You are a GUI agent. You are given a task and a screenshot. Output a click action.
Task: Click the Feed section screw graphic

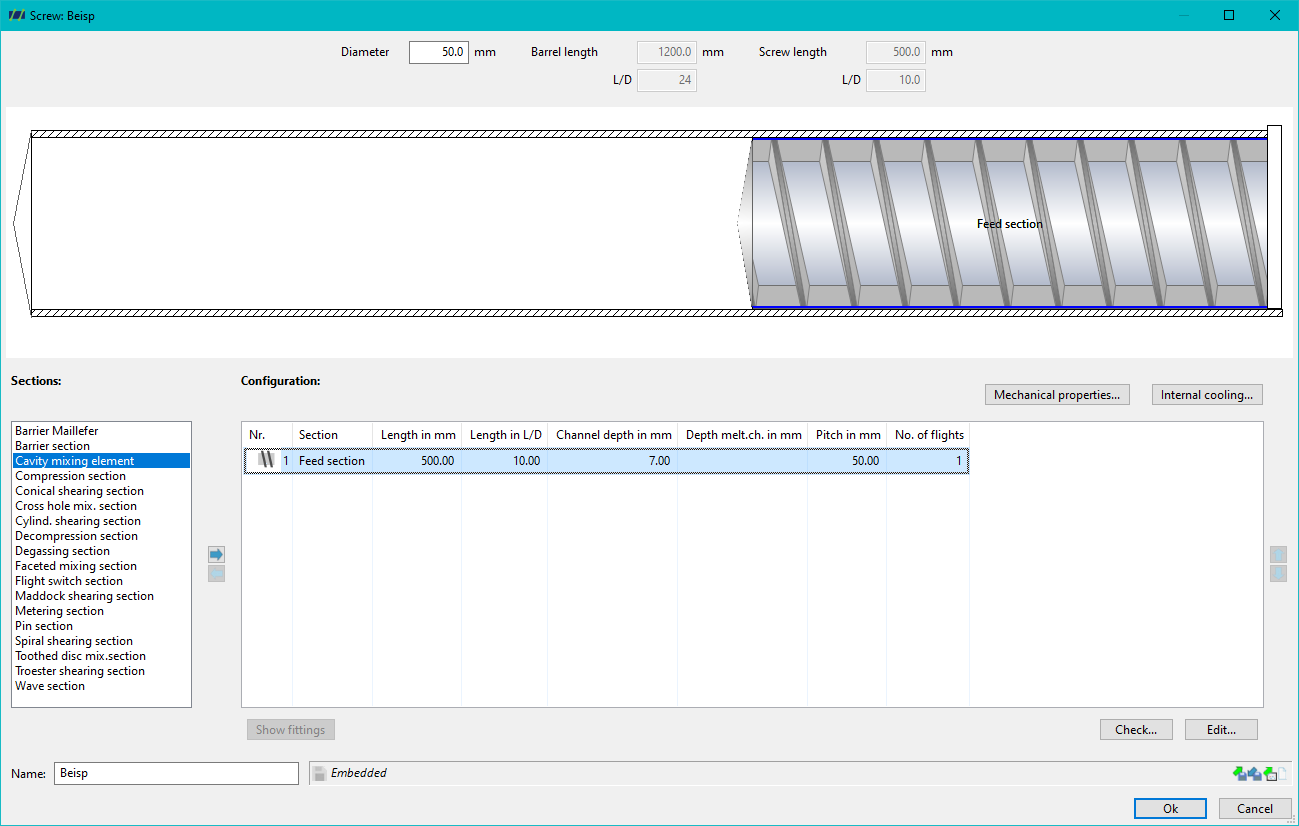[x=1009, y=223]
